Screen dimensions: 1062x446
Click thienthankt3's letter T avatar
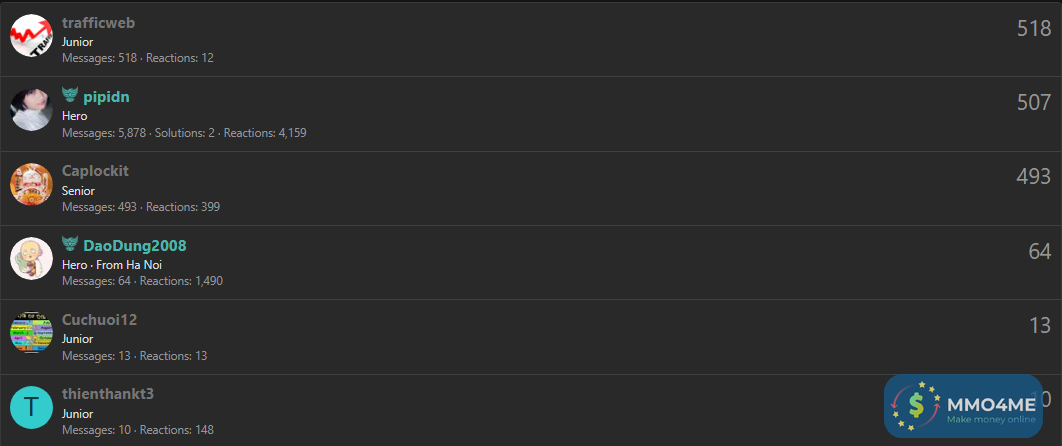click(x=31, y=407)
